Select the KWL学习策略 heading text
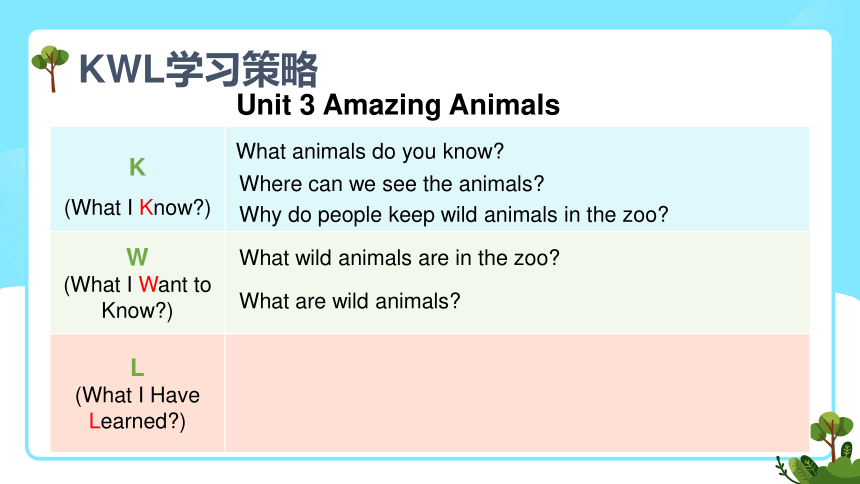The height and width of the screenshot is (484, 860). point(199,70)
